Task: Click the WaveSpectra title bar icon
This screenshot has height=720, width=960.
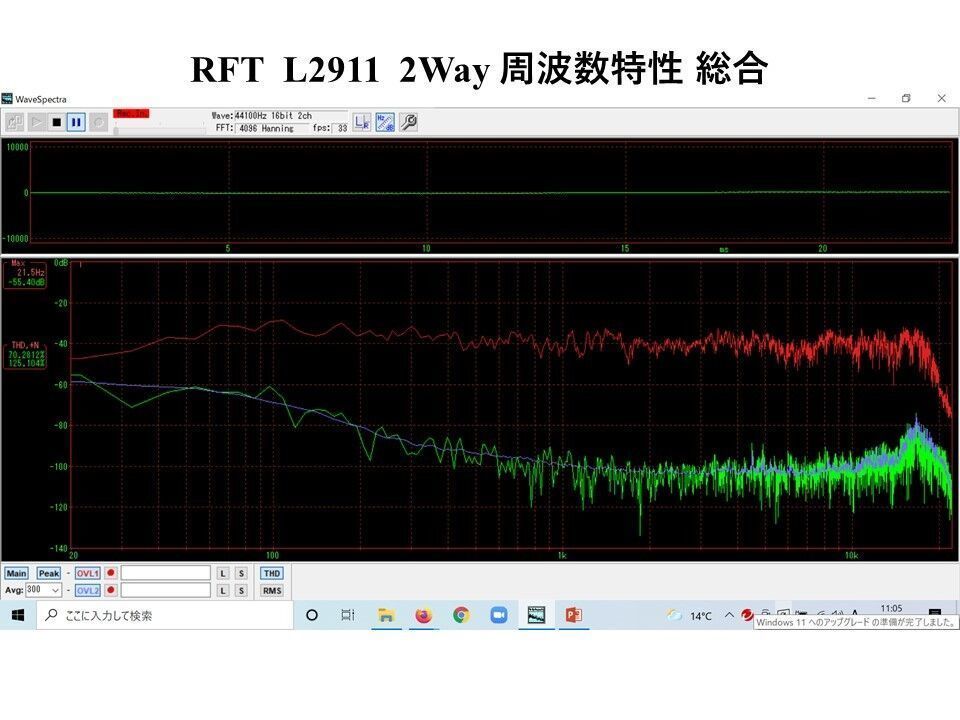Action: (x=7, y=99)
